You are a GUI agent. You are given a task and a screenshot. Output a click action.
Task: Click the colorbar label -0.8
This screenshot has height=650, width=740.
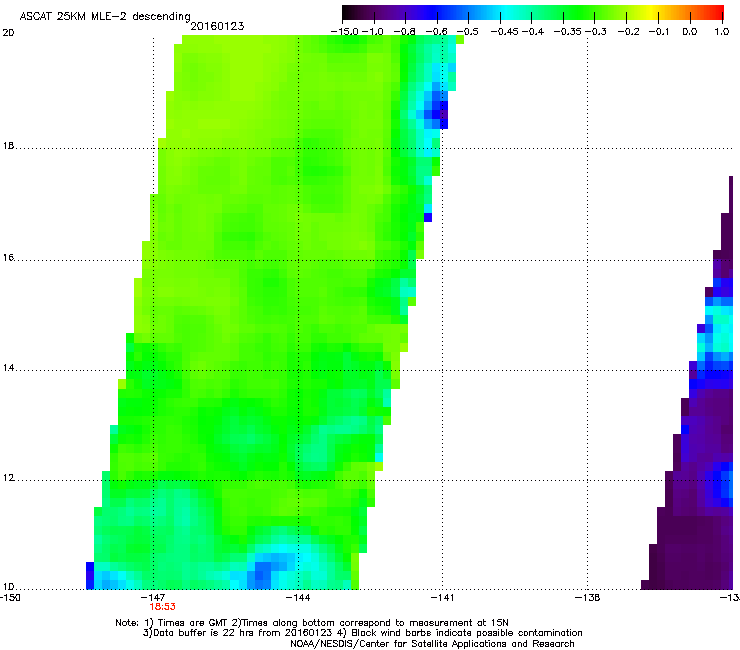(404, 32)
